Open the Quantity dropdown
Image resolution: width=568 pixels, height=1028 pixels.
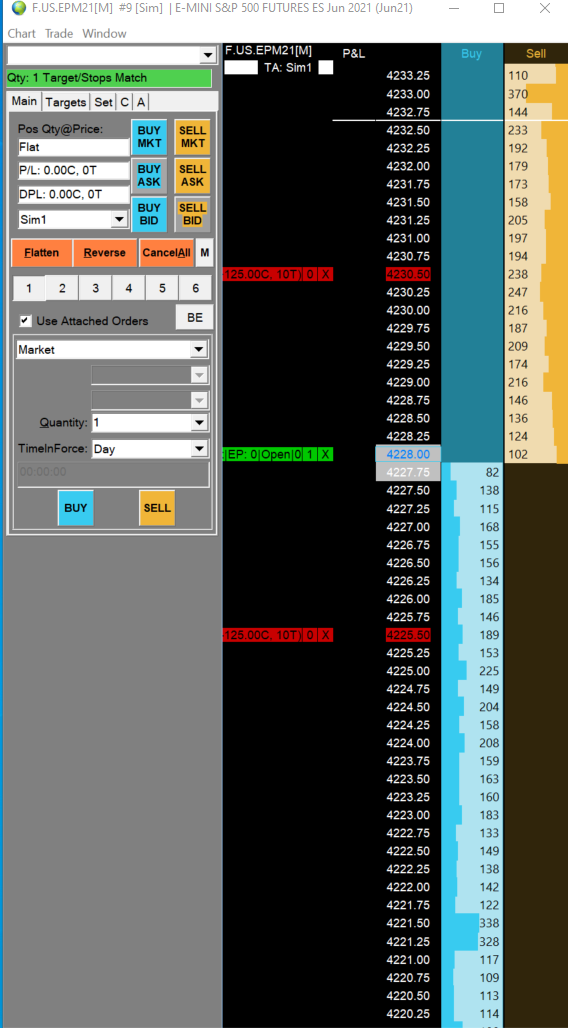point(200,423)
